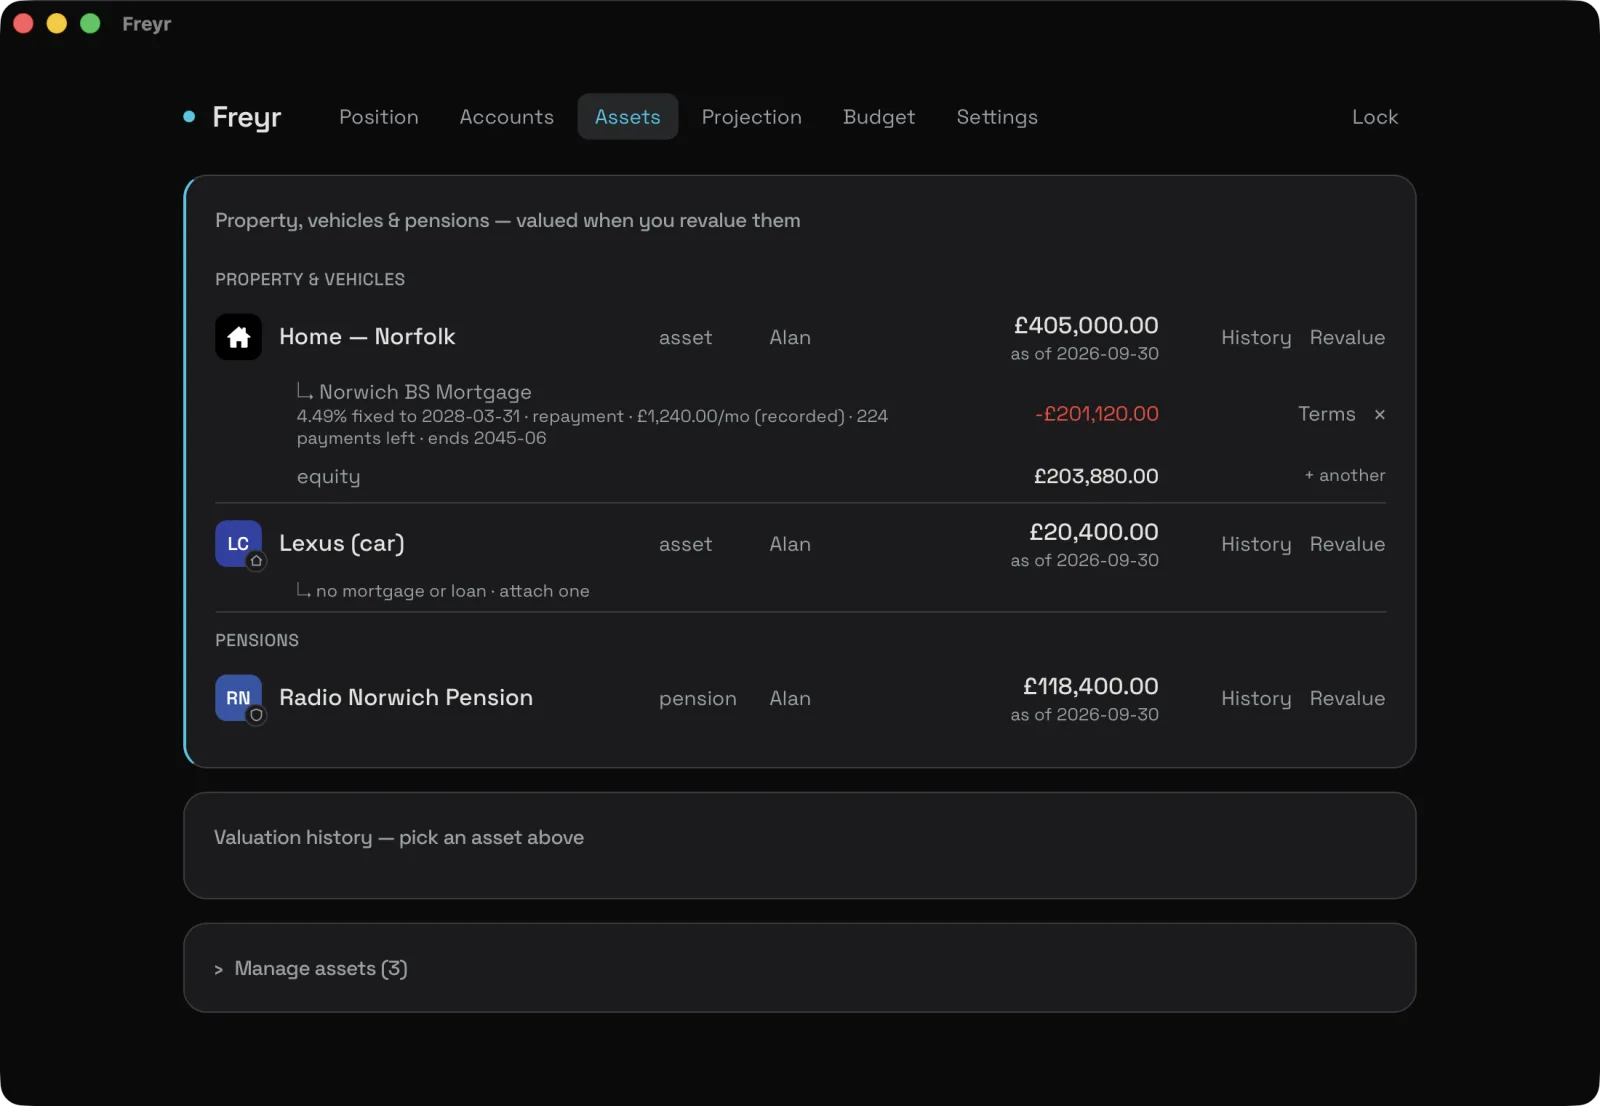Go to the Projection tab
The image size is (1600, 1106).
[752, 117]
